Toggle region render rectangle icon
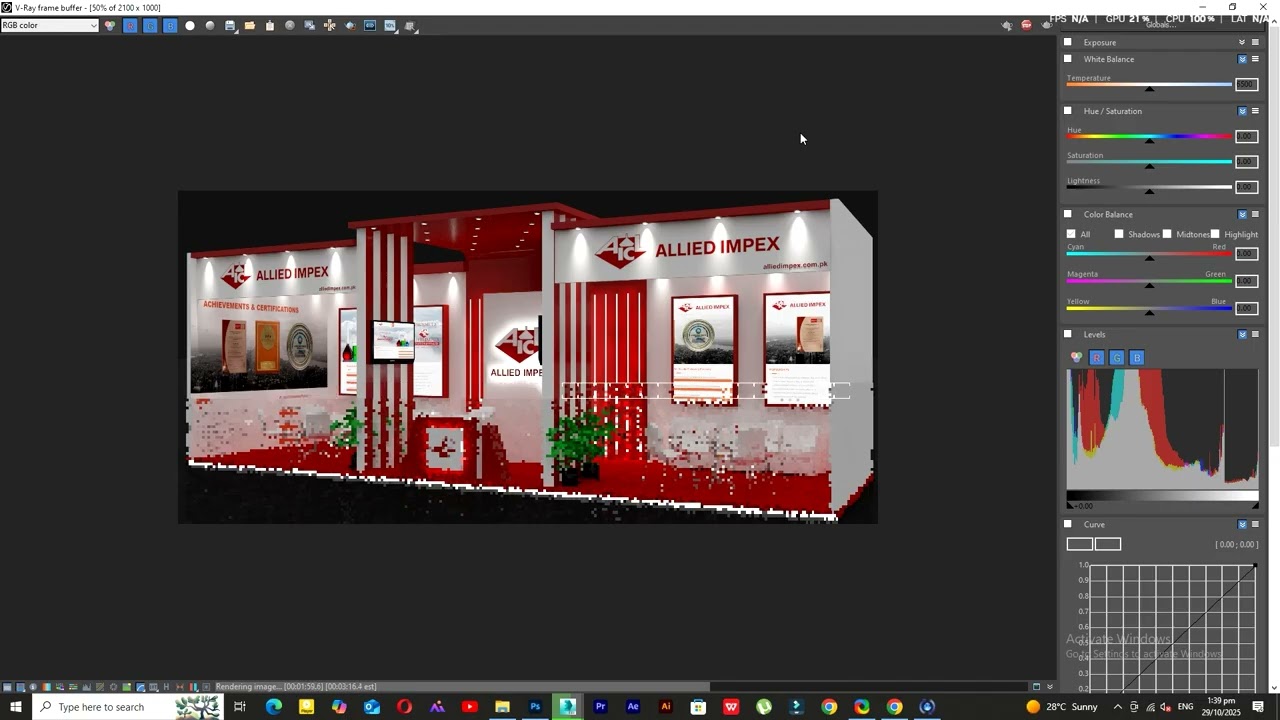Image resolution: width=1280 pixels, height=720 pixels. coord(370,25)
